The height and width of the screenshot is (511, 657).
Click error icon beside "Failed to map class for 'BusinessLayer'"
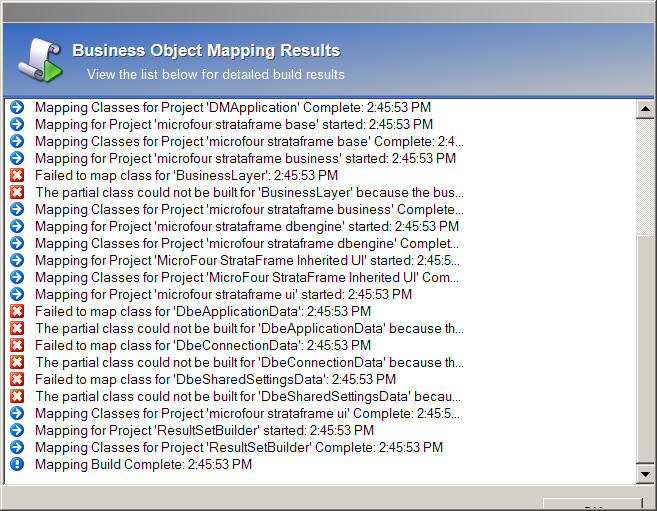click(x=16, y=175)
